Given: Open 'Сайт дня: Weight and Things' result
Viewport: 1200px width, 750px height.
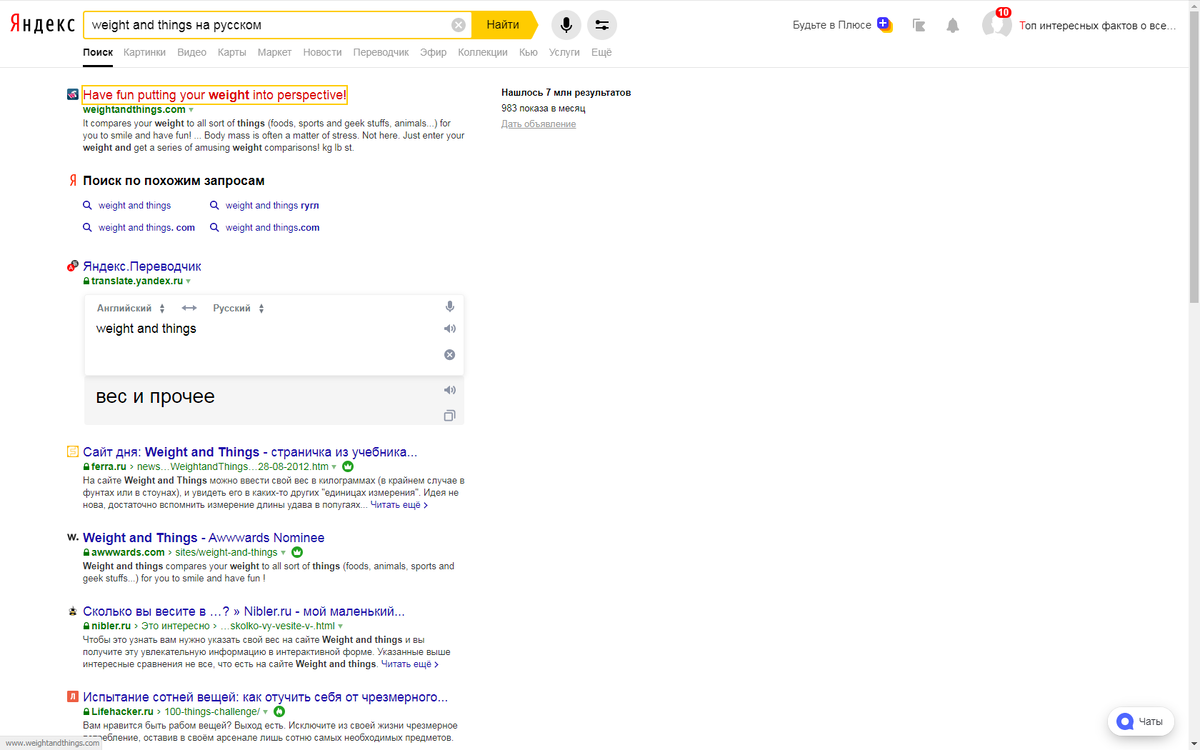Looking at the screenshot, I should (x=250, y=452).
